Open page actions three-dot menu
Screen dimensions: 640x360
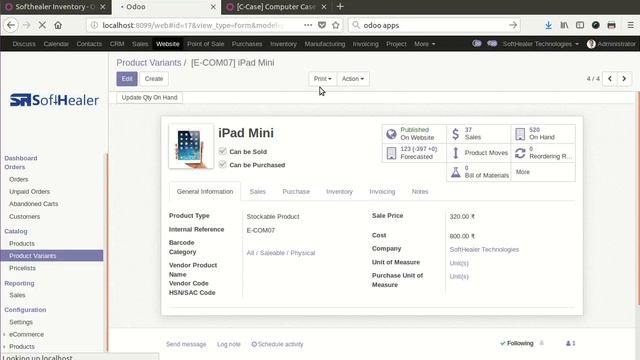308,25
